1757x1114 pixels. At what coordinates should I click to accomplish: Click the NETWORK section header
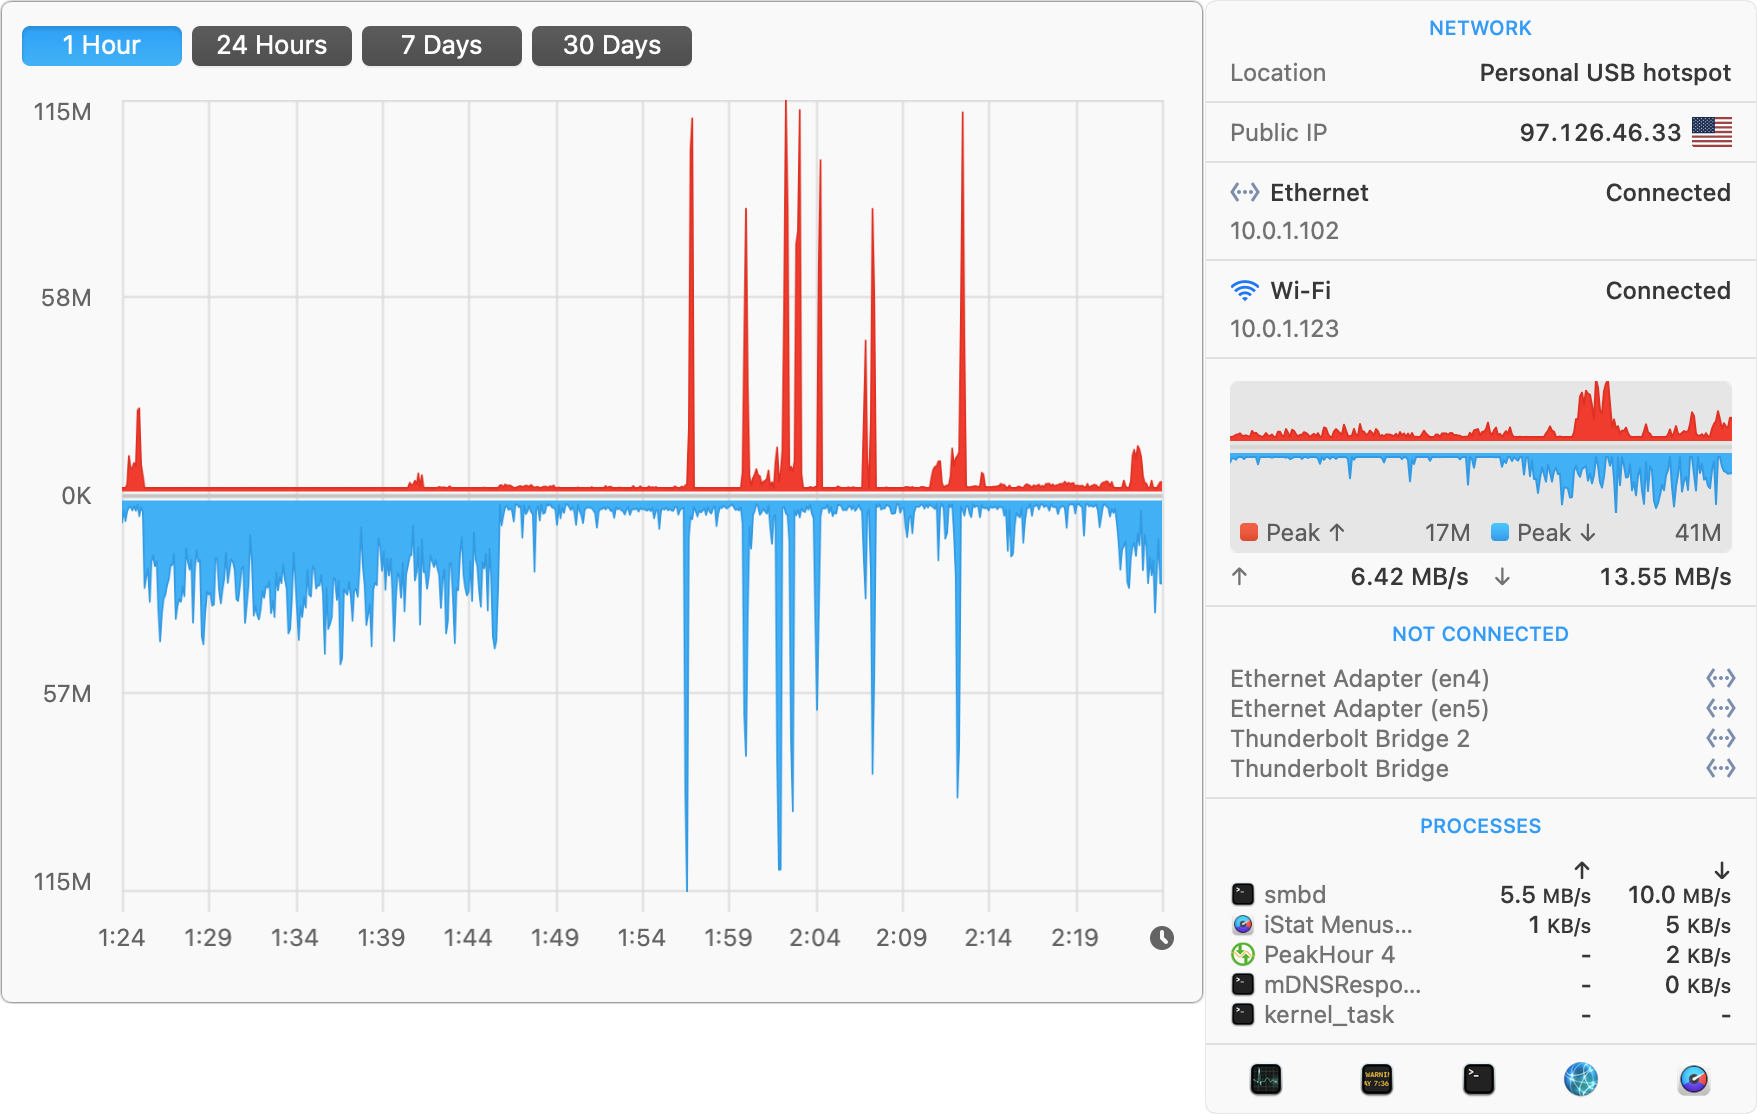coord(1480,28)
